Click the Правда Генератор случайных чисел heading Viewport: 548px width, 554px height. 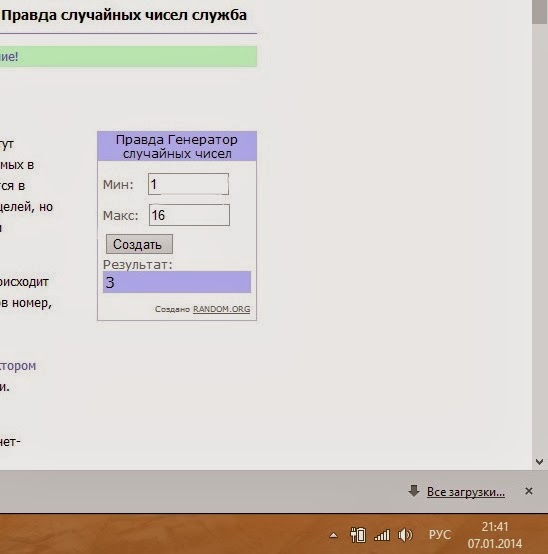pos(177,146)
